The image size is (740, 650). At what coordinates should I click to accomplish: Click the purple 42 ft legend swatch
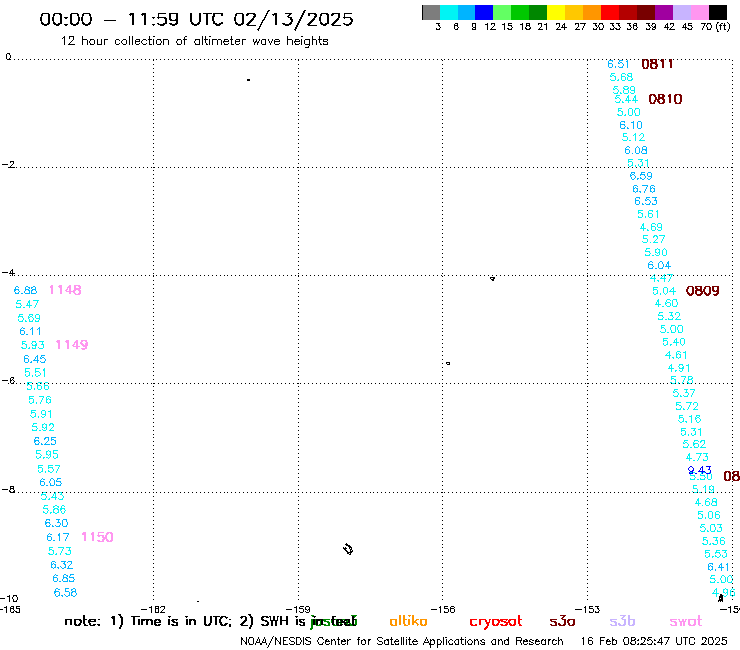coord(664,12)
